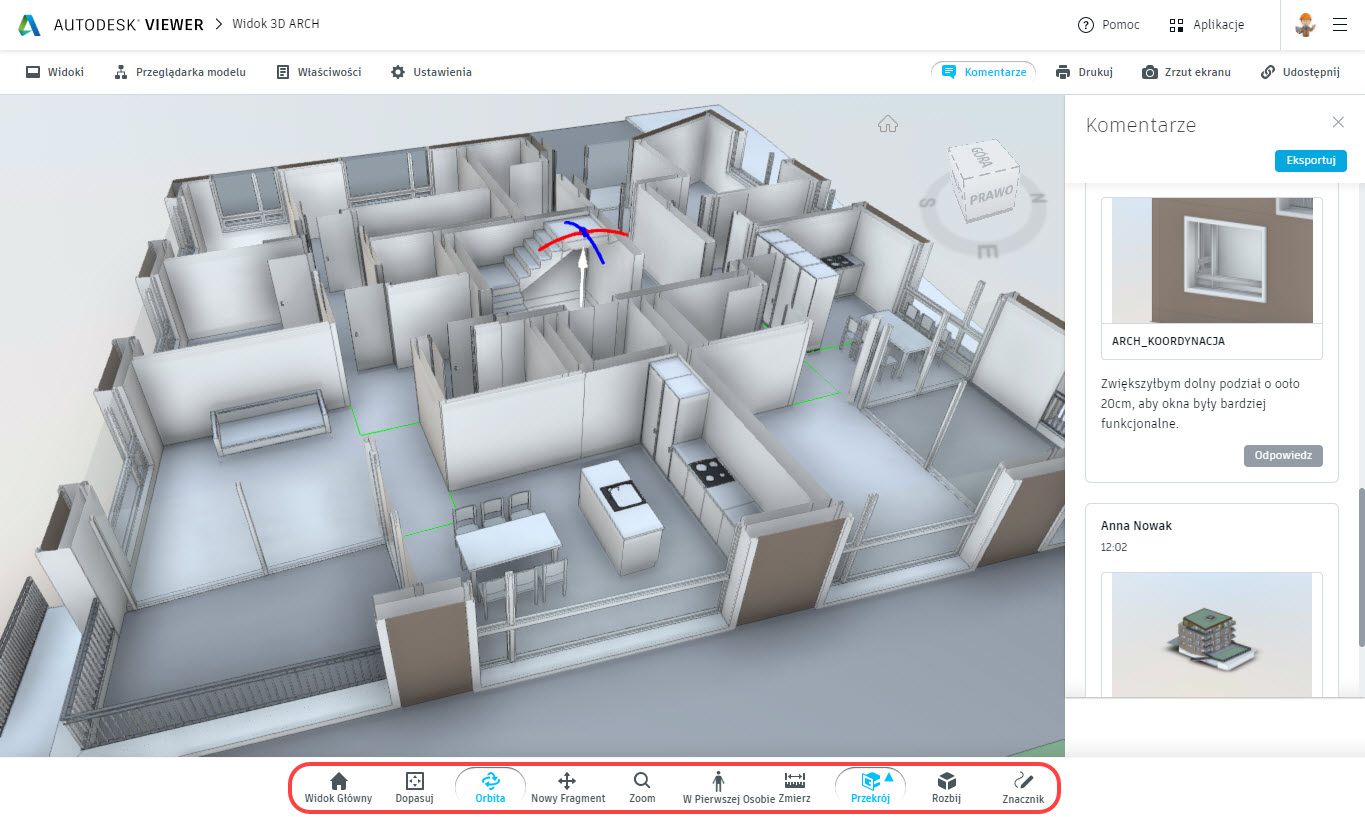Viewport: 1365px width, 817px height.
Task: Open the Znacznik markup tool
Action: (1023, 787)
